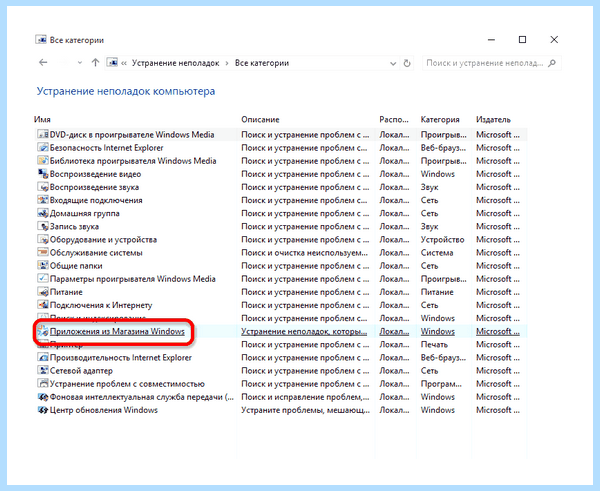
Task: Click icon of Устранение проблем с совместимостью
Action: click(x=43, y=383)
